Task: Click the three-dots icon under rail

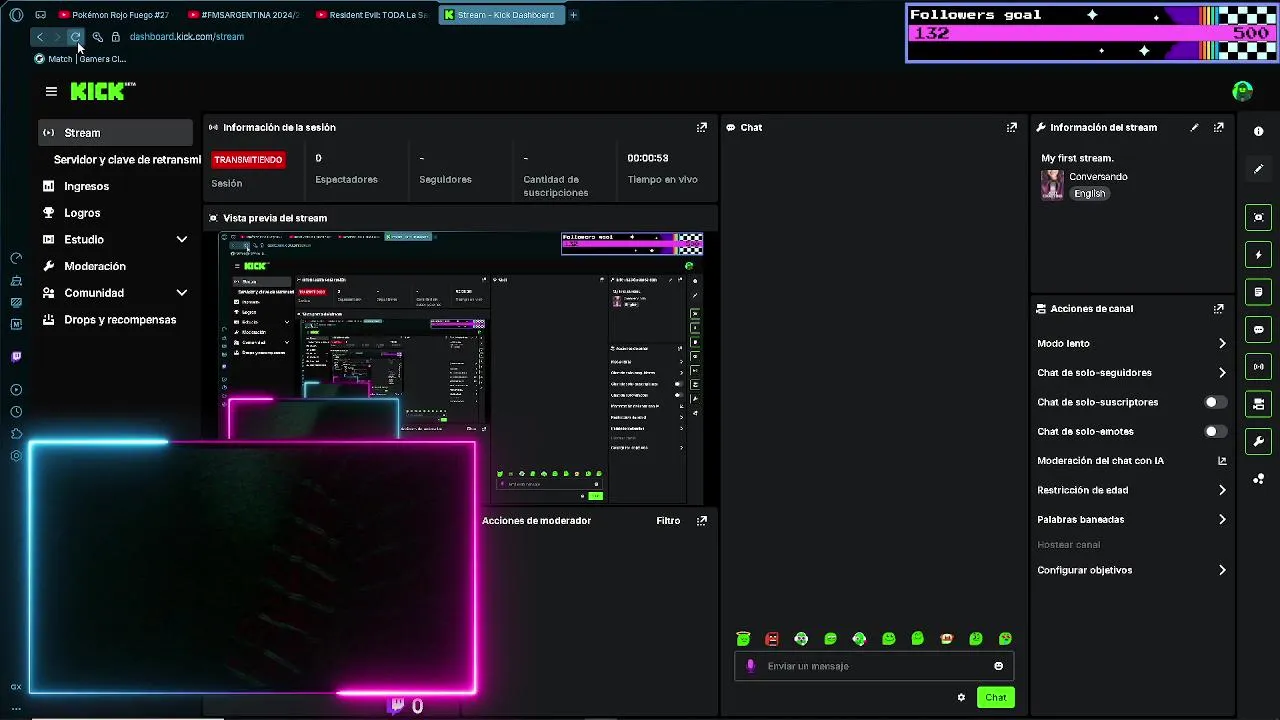Action: coord(1259,479)
